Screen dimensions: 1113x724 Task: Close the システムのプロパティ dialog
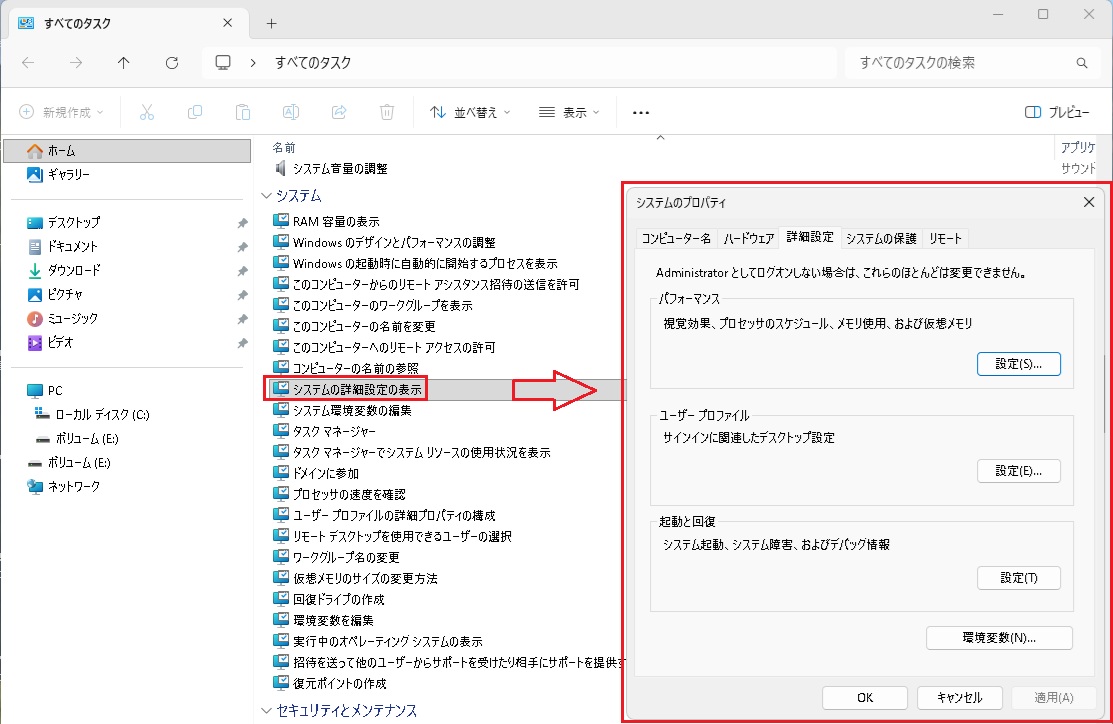[1089, 202]
